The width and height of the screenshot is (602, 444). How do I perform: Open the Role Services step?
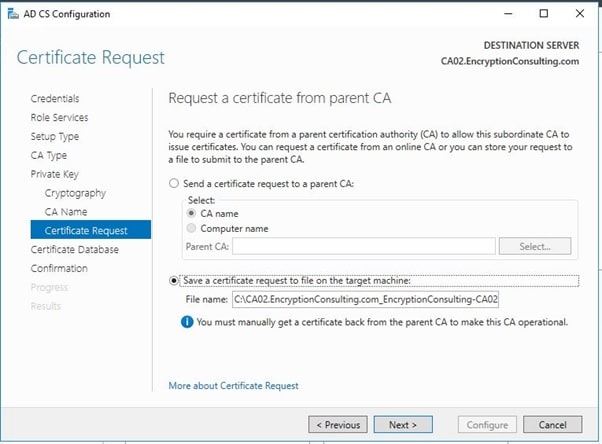click(59, 118)
